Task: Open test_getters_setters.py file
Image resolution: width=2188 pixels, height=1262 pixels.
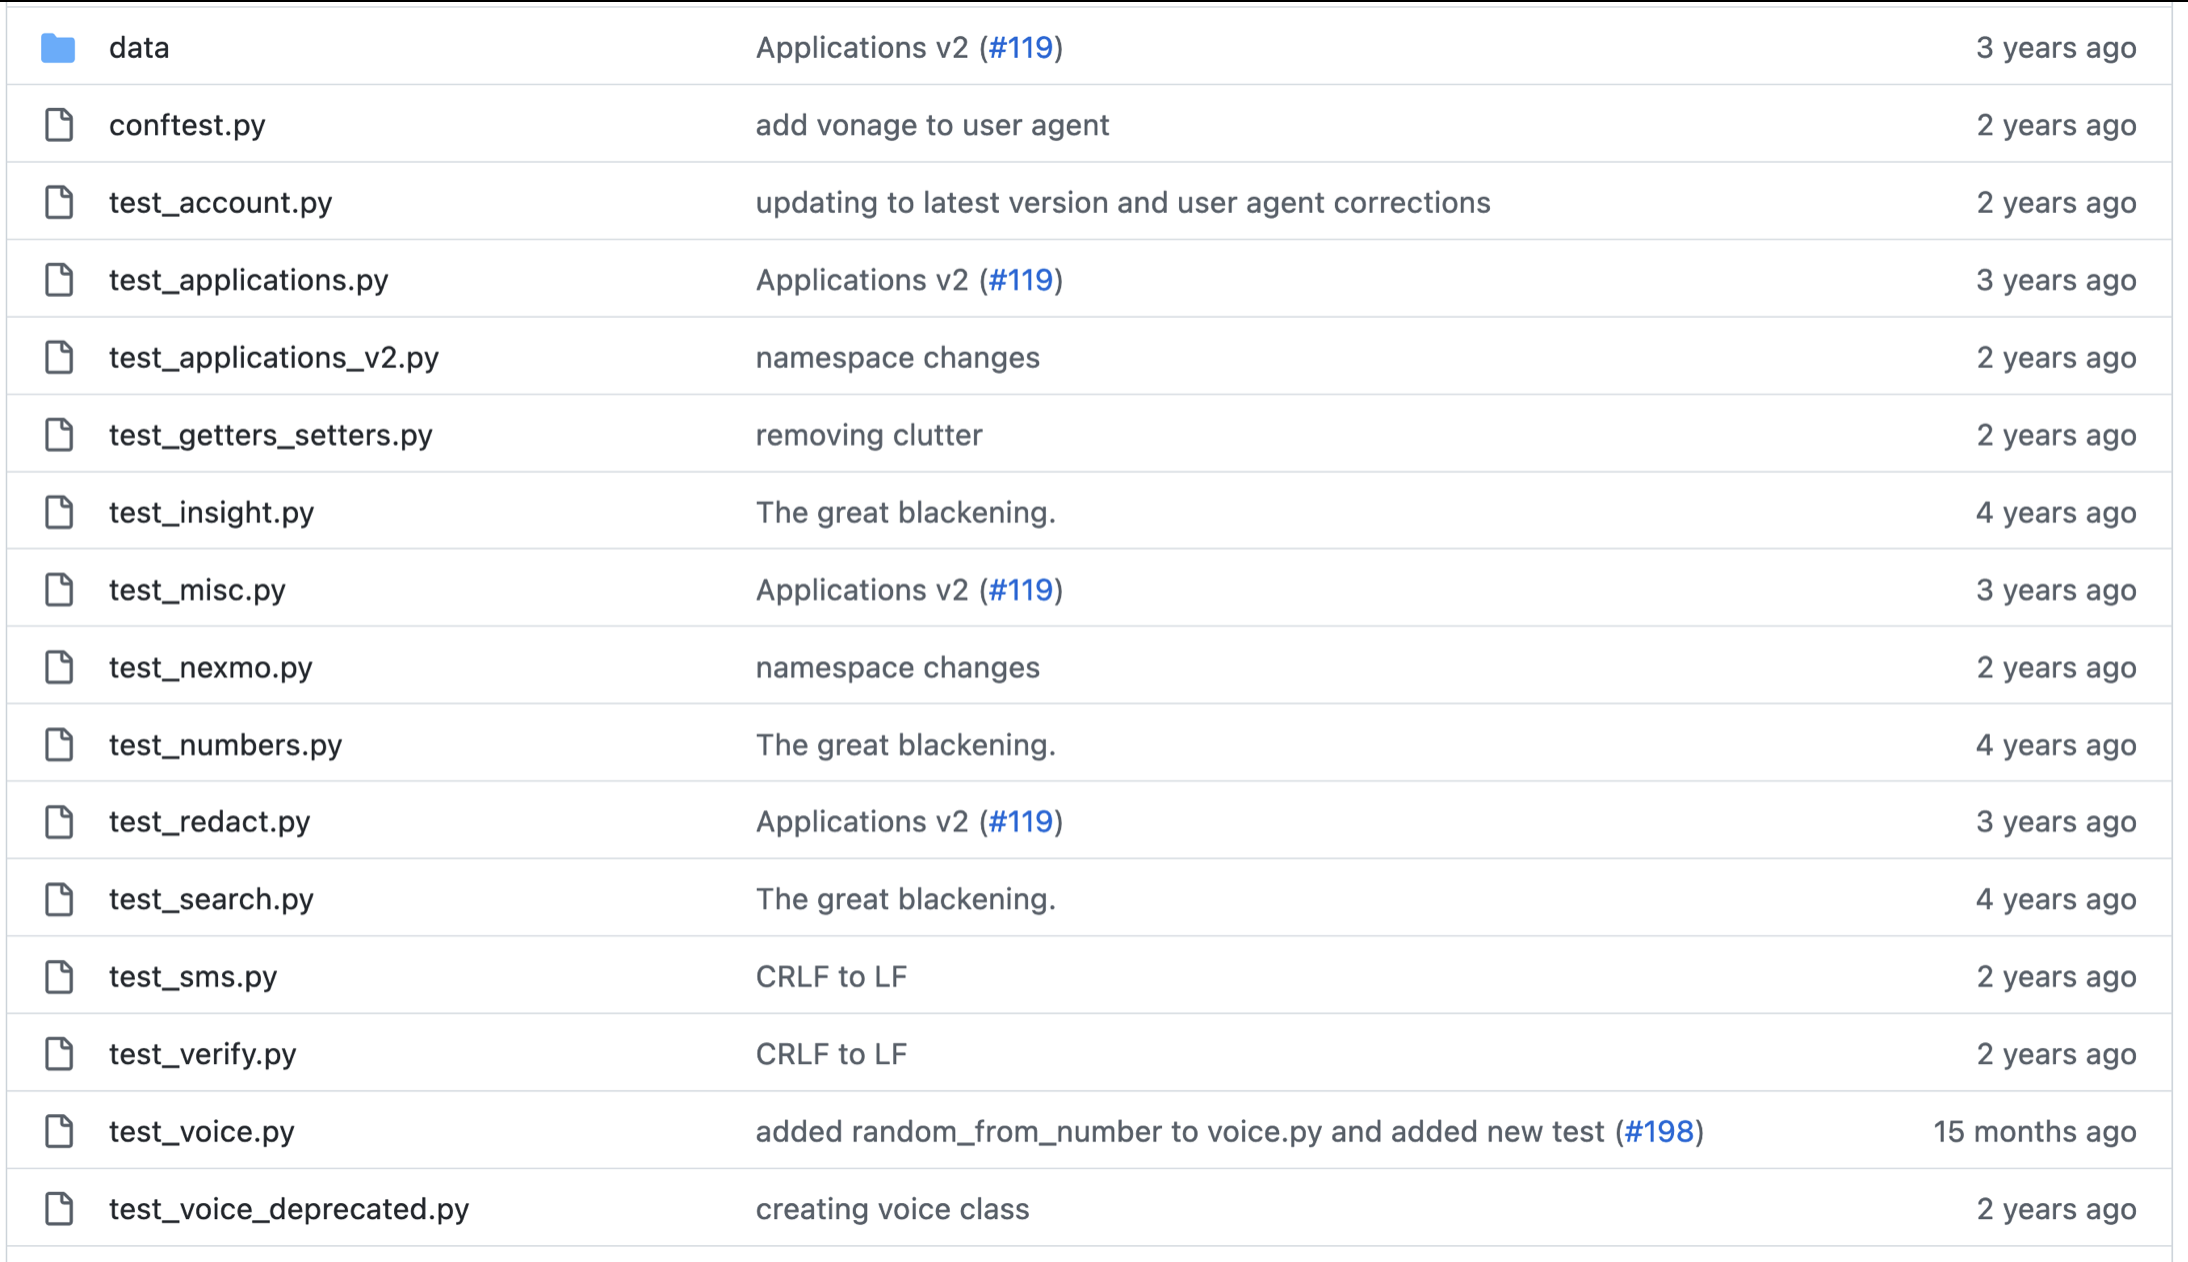Action: coord(270,435)
